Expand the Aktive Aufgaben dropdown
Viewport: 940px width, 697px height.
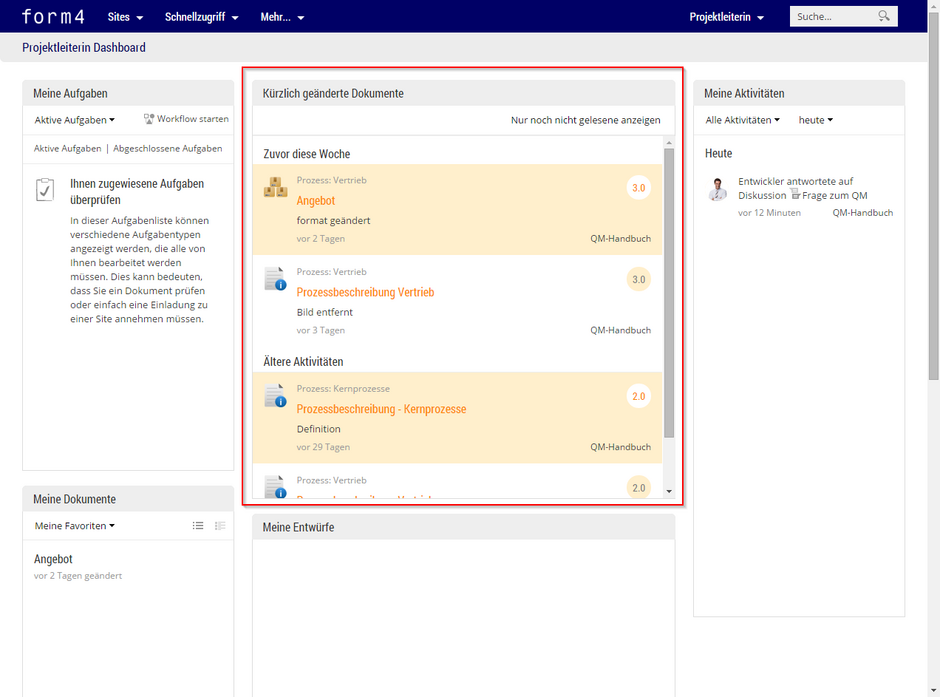point(75,120)
